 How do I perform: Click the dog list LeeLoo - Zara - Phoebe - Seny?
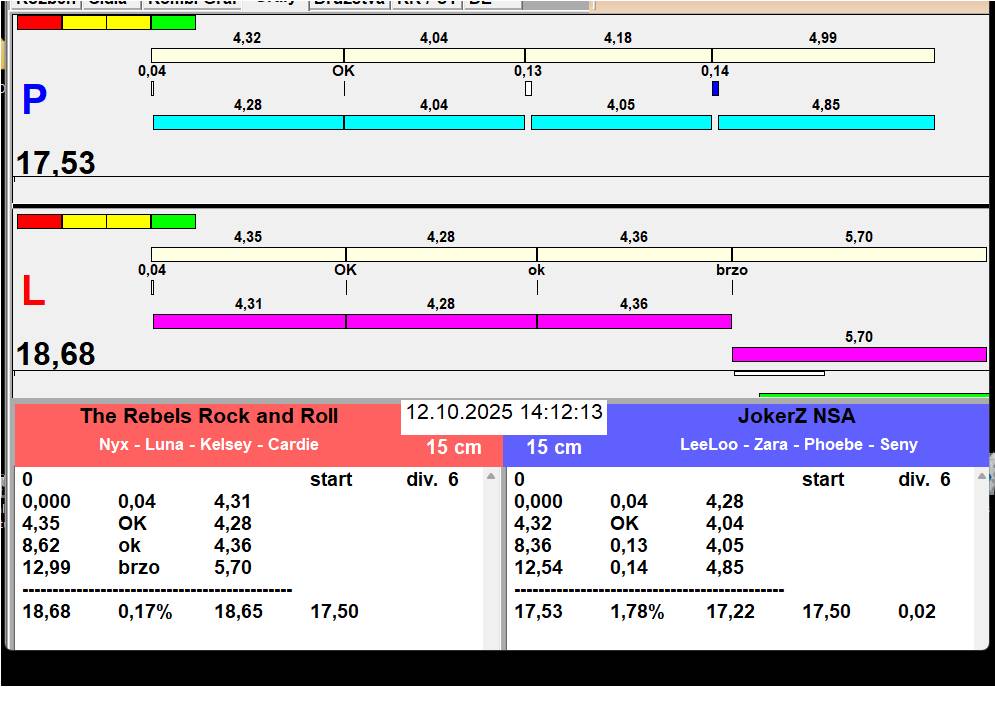click(x=799, y=444)
